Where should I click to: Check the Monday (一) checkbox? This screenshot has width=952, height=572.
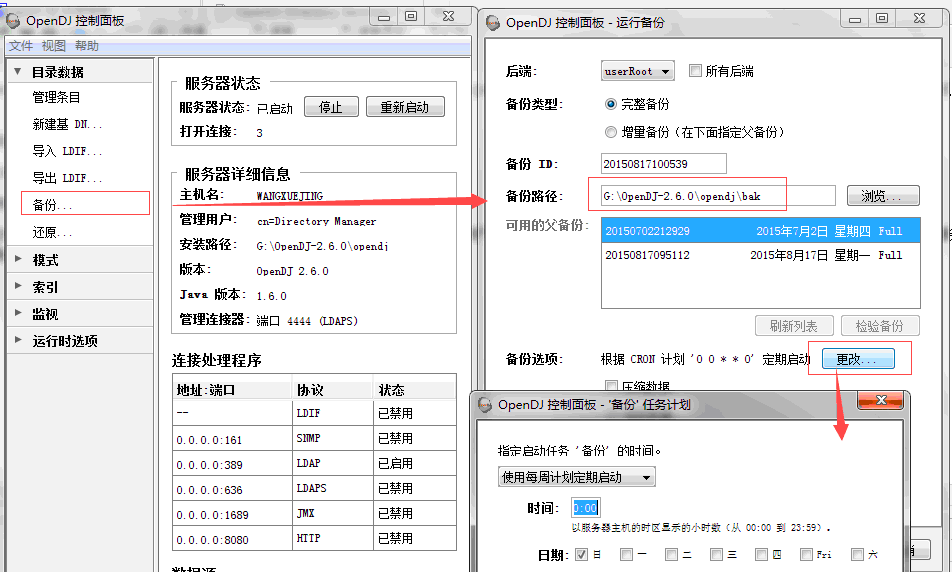click(x=626, y=554)
